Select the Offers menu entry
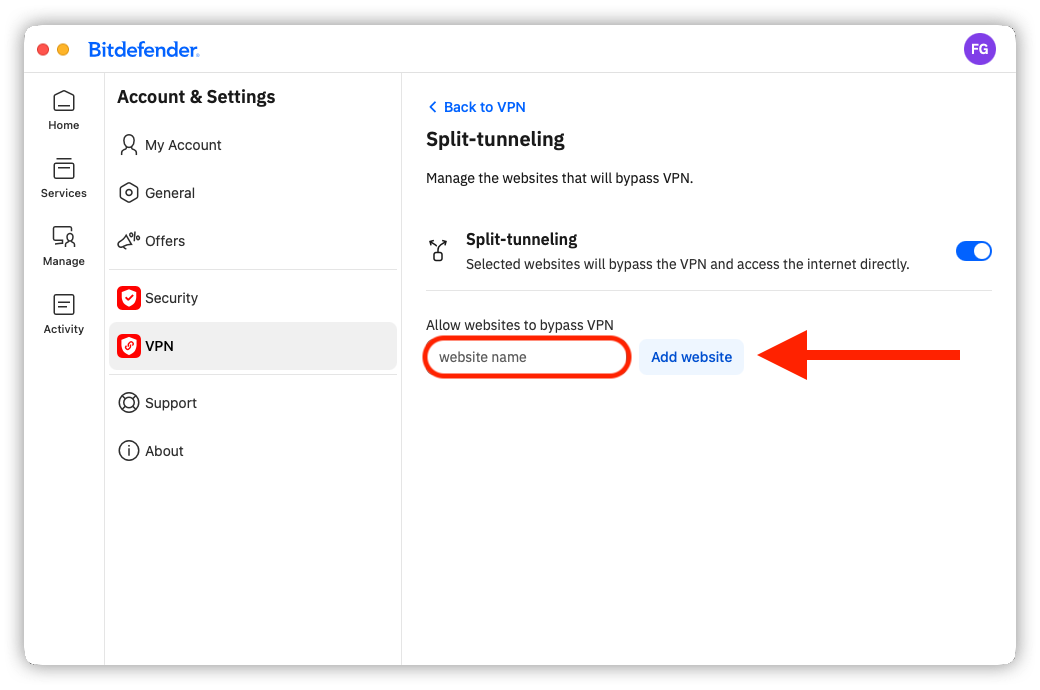Viewport: 1040px width, 690px height. (x=253, y=240)
